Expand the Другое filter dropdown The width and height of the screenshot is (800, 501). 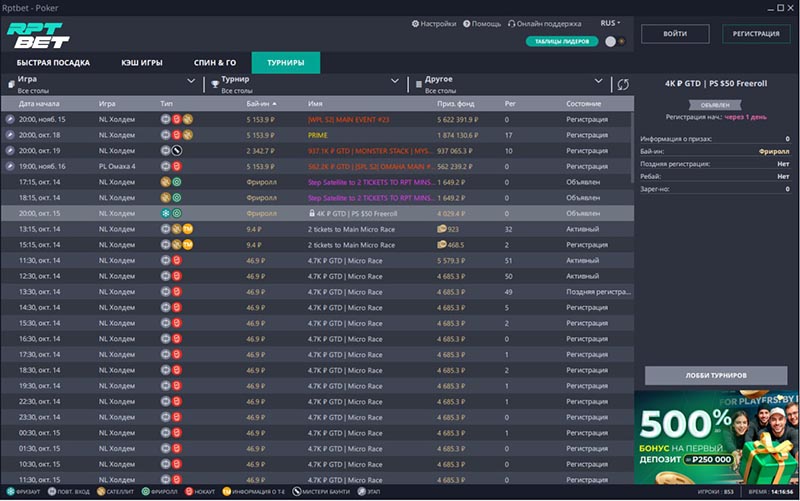point(599,80)
